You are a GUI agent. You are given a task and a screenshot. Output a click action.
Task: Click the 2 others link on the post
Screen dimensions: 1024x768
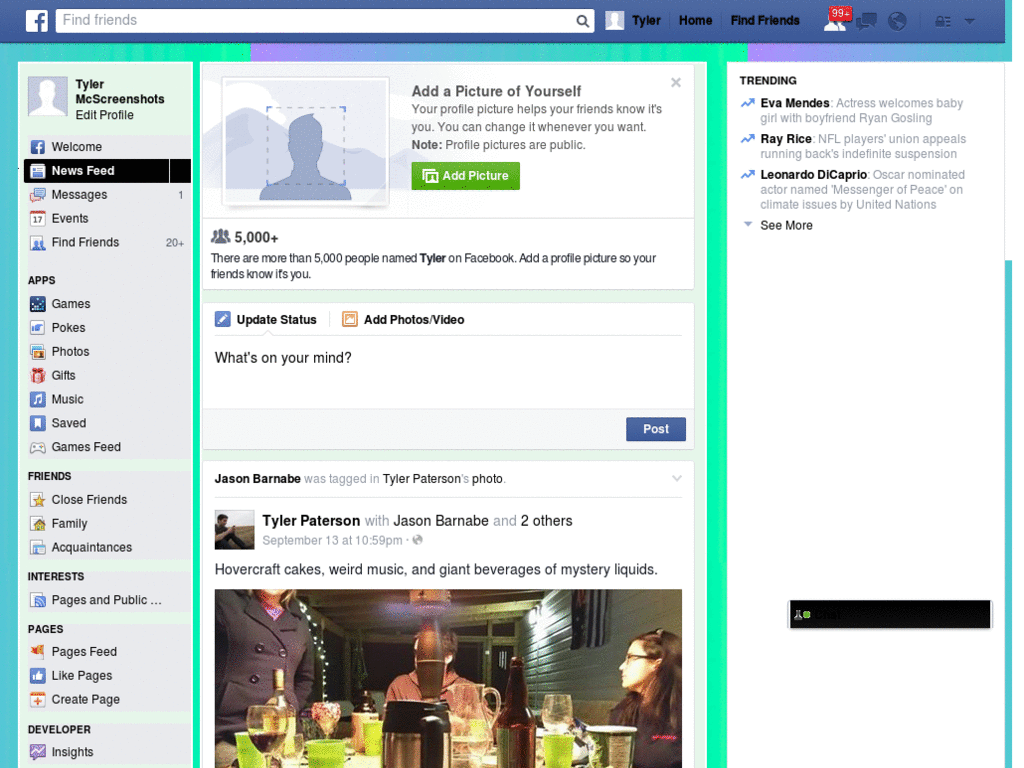click(547, 521)
